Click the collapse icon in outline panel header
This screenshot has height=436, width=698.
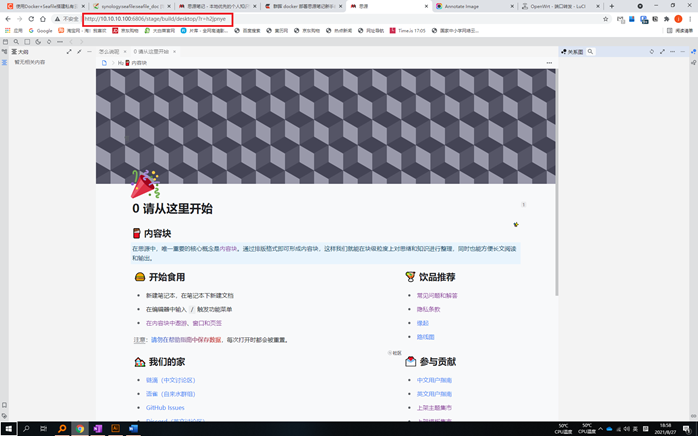point(79,52)
